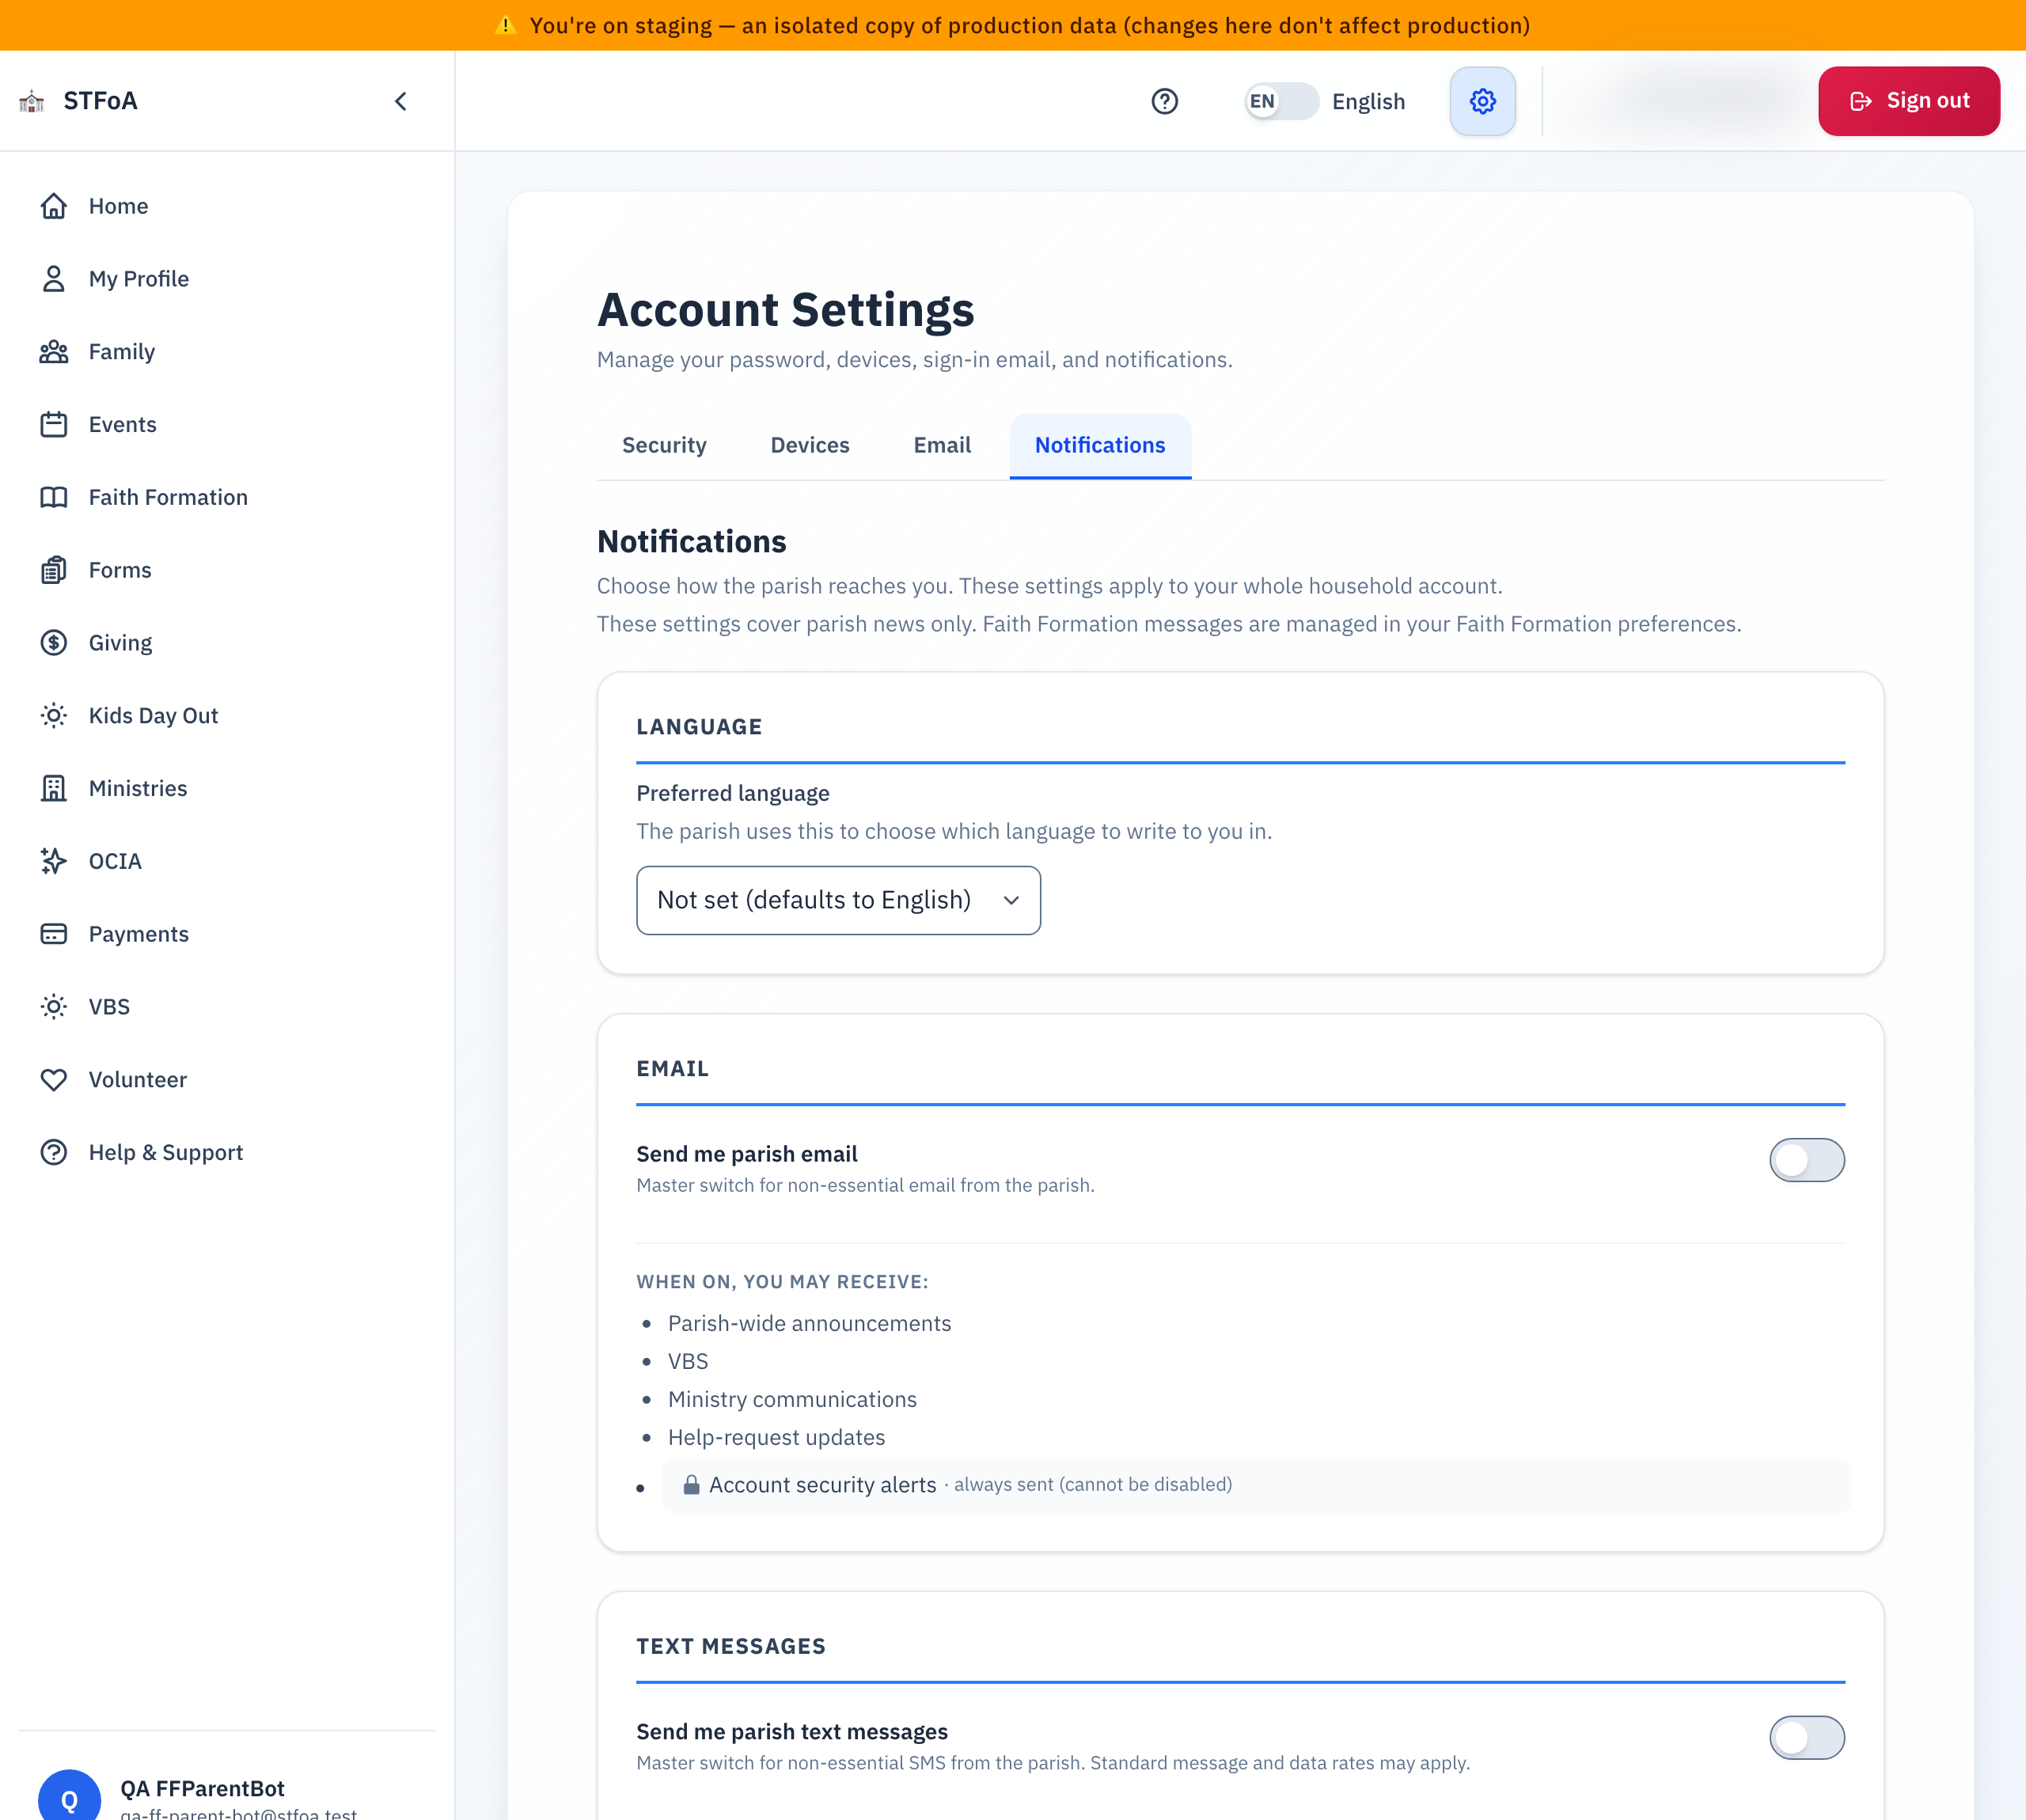The image size is (2026, 1820).
Task: Click the Ministry communications bullet text
Action: pos(792,1399)
